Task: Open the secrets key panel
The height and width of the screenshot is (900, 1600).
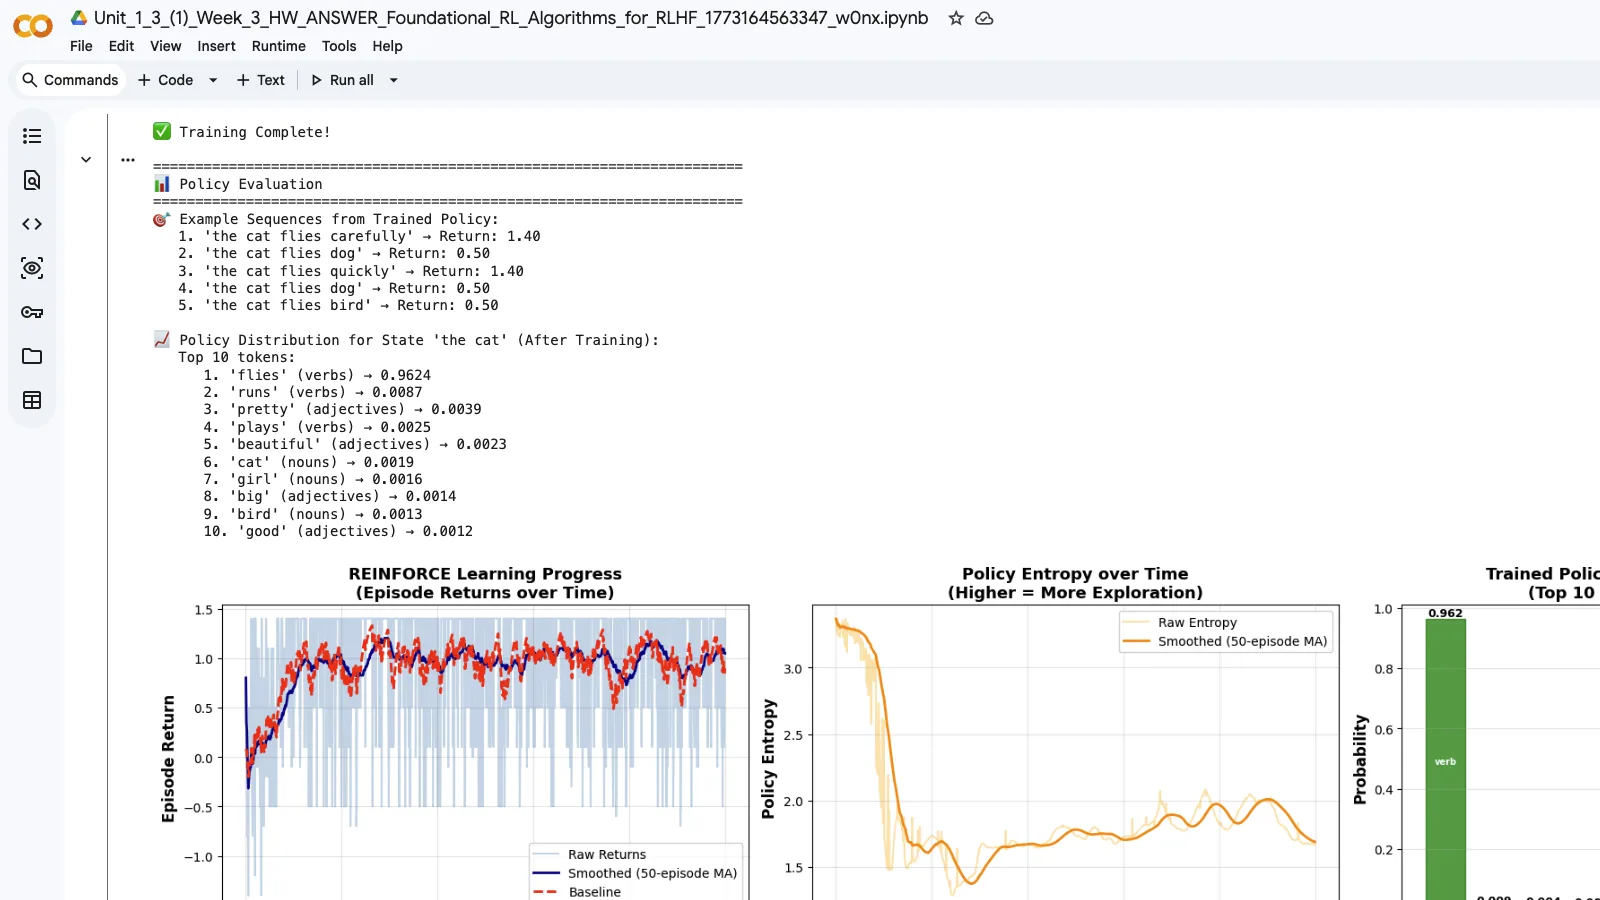Action: pyautogui.click(x=32, y=312)
